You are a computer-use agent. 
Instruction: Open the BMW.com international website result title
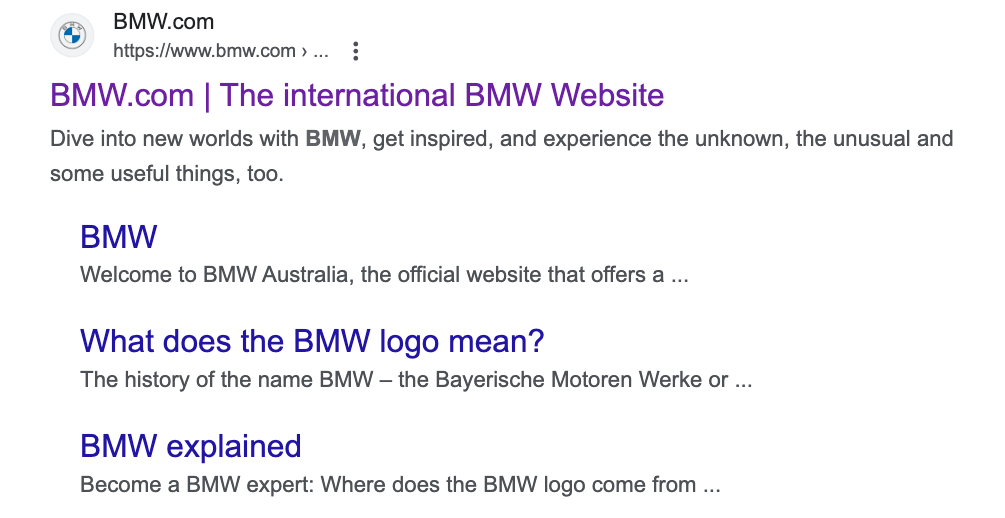pyautogui.click(x=357, y=95)
